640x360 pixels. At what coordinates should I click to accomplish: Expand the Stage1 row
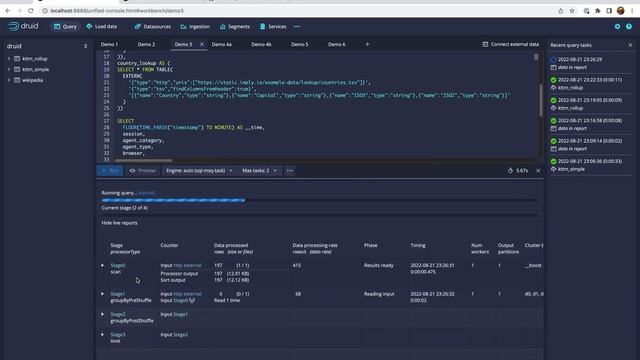pyautogui.click(x=102, y=294)
